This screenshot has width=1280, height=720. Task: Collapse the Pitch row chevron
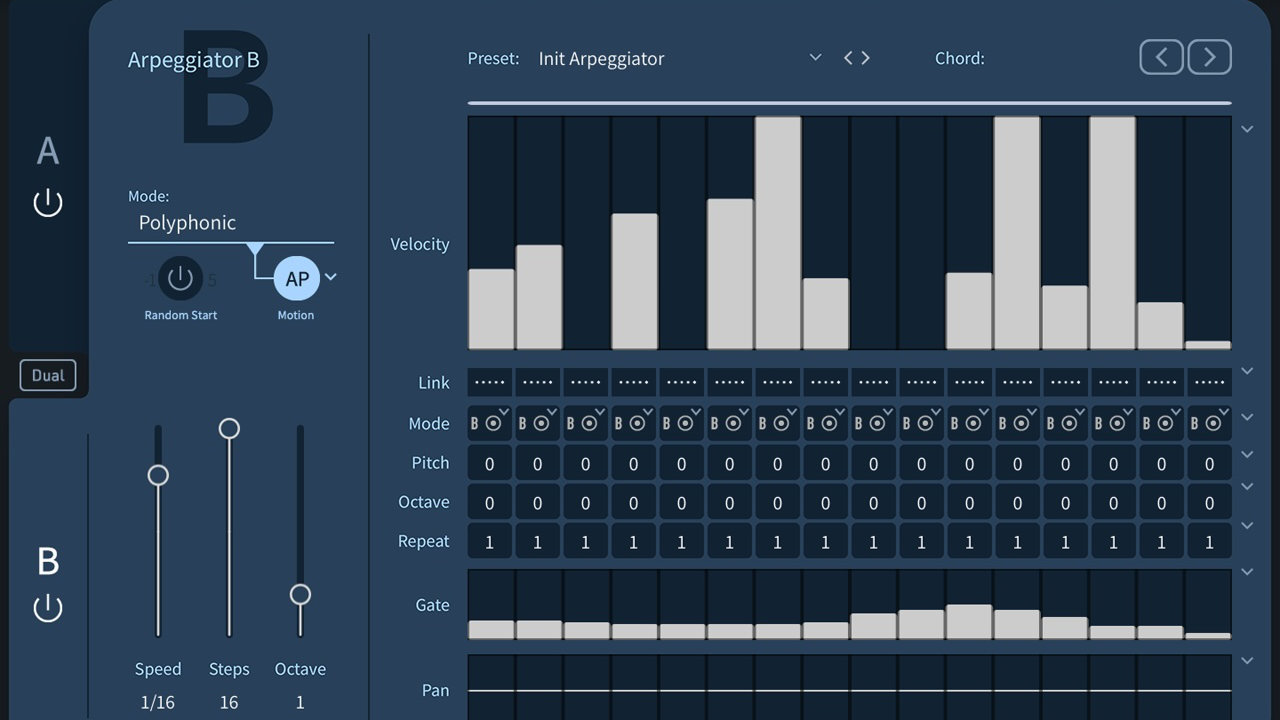(x=1247, y=454)
